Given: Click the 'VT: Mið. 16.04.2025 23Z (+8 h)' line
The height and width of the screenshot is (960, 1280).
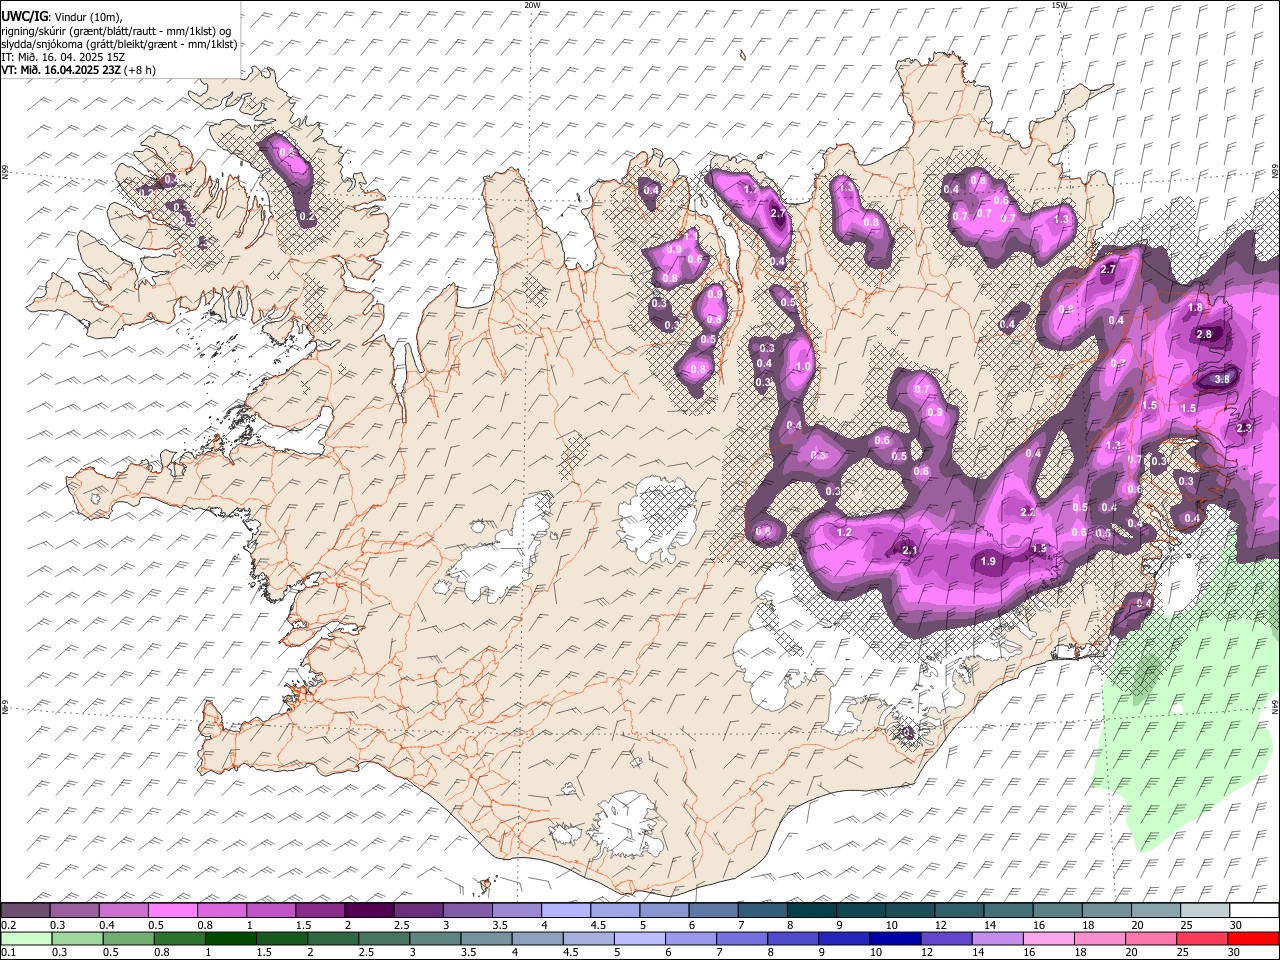Looking at the screenshot, I should coord(78,70).
